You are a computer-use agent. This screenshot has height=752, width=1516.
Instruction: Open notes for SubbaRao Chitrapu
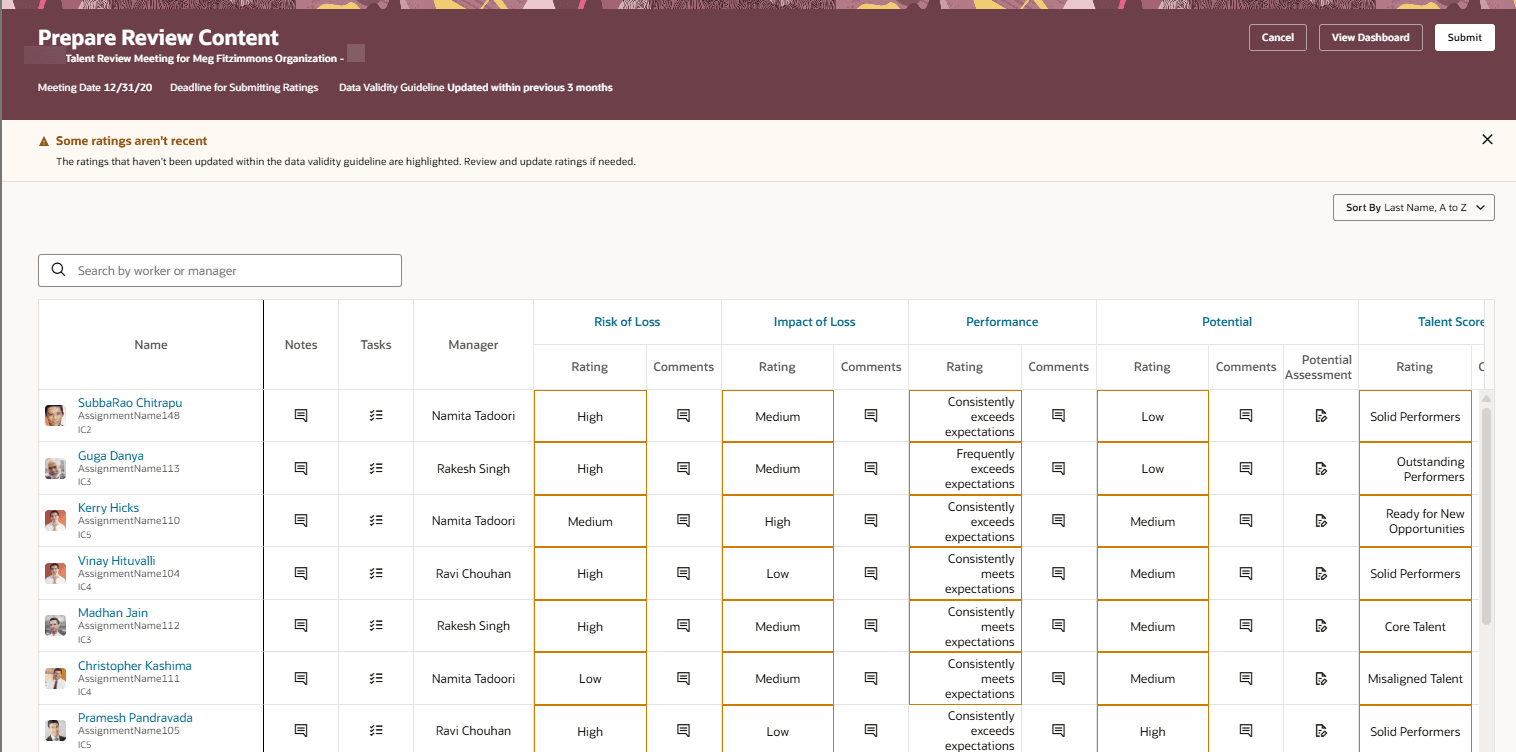coord(300,415)
